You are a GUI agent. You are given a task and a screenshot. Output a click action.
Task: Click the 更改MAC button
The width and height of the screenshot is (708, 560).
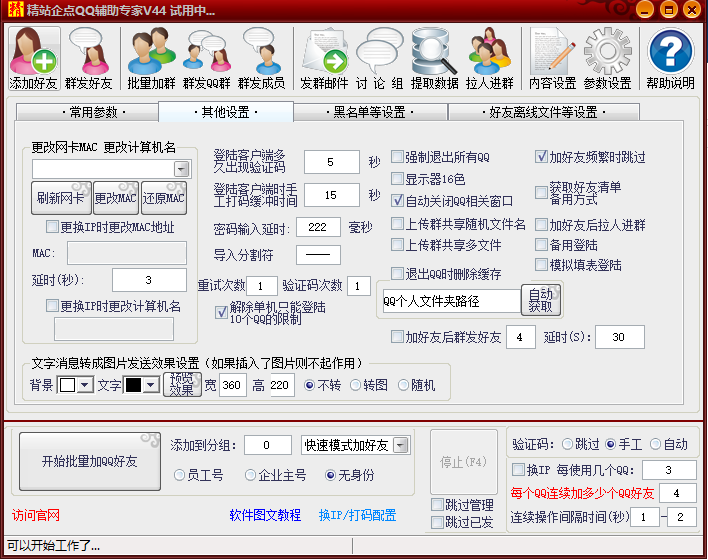pyautogui.click(x=116, y=198)
